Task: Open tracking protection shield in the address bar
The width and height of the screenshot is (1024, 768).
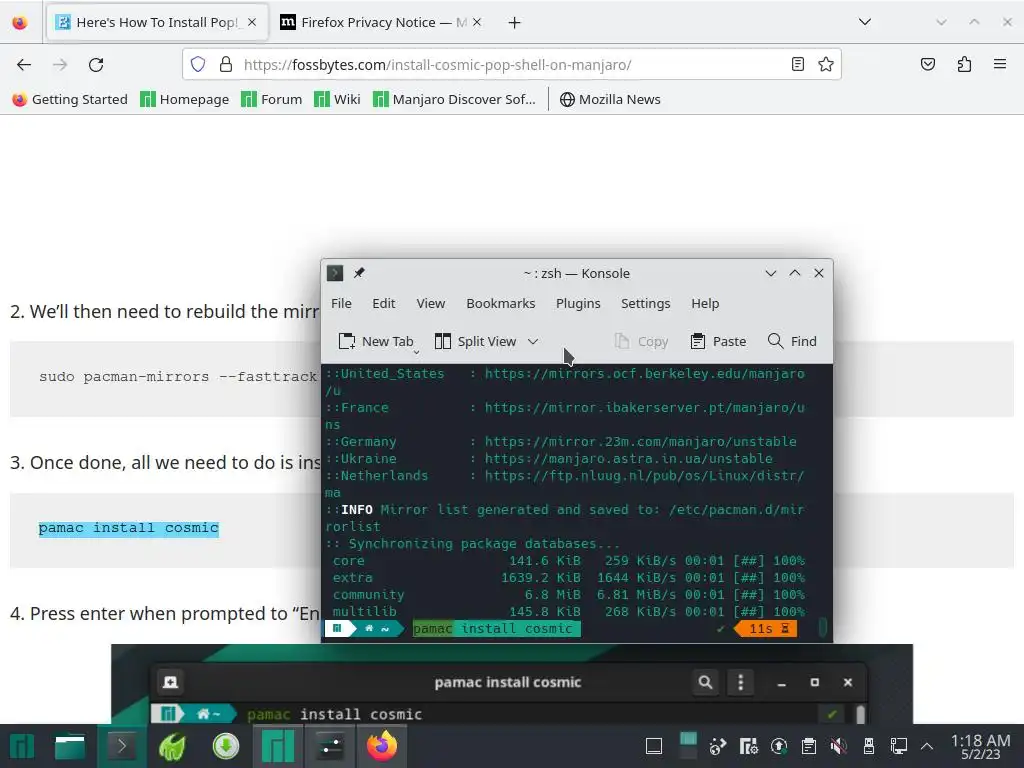Action: 198,64
